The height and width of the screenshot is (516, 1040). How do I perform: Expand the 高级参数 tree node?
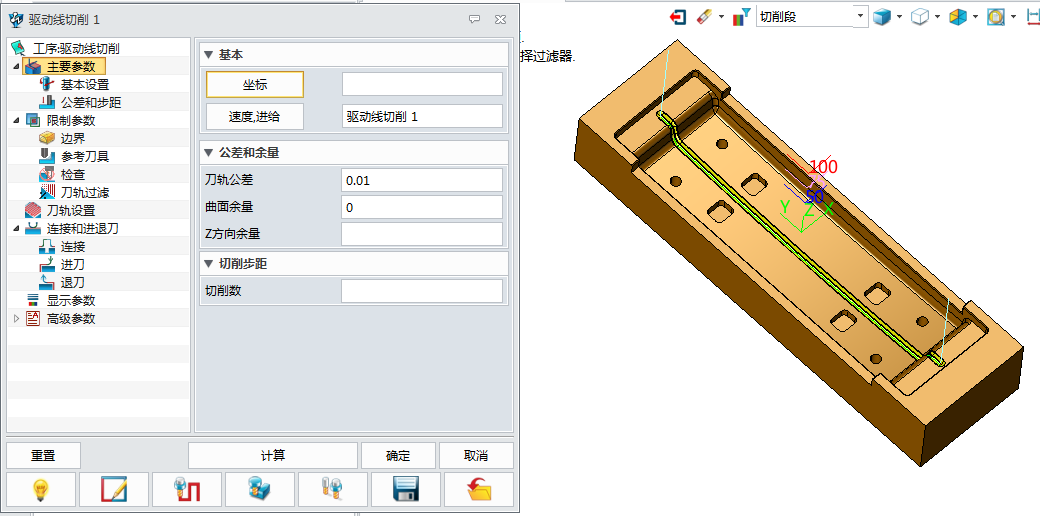click(15, 319)
